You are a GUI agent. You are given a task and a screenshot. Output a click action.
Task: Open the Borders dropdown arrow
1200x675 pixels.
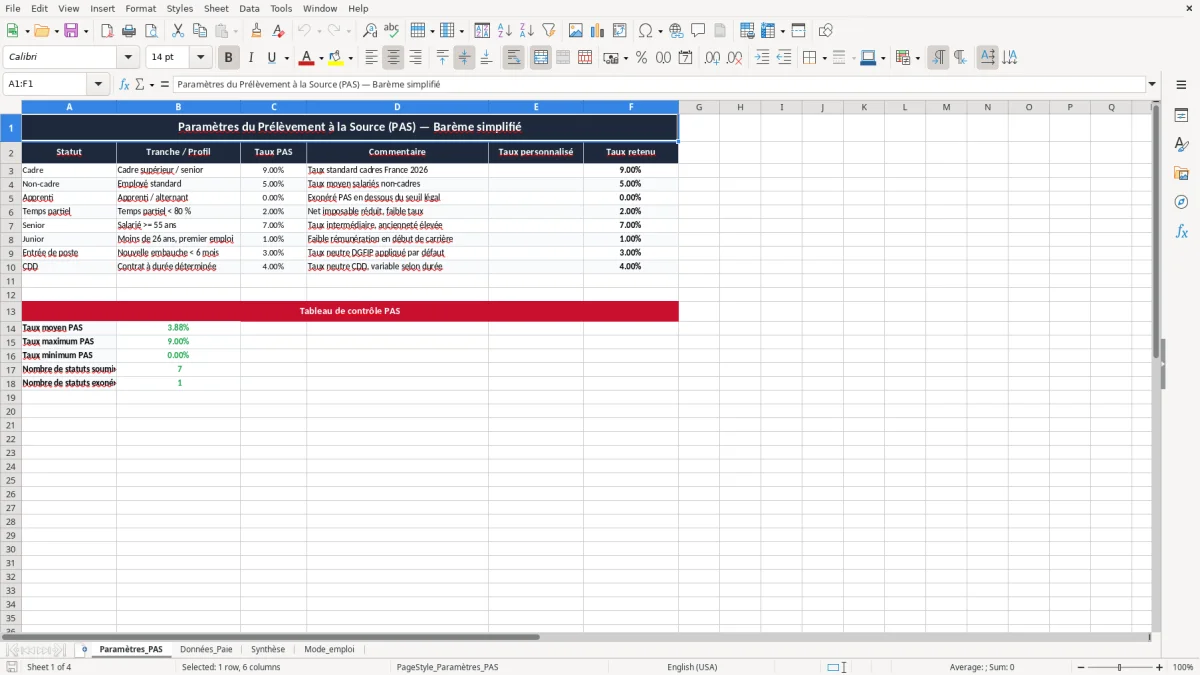click(x=824, y=58)
